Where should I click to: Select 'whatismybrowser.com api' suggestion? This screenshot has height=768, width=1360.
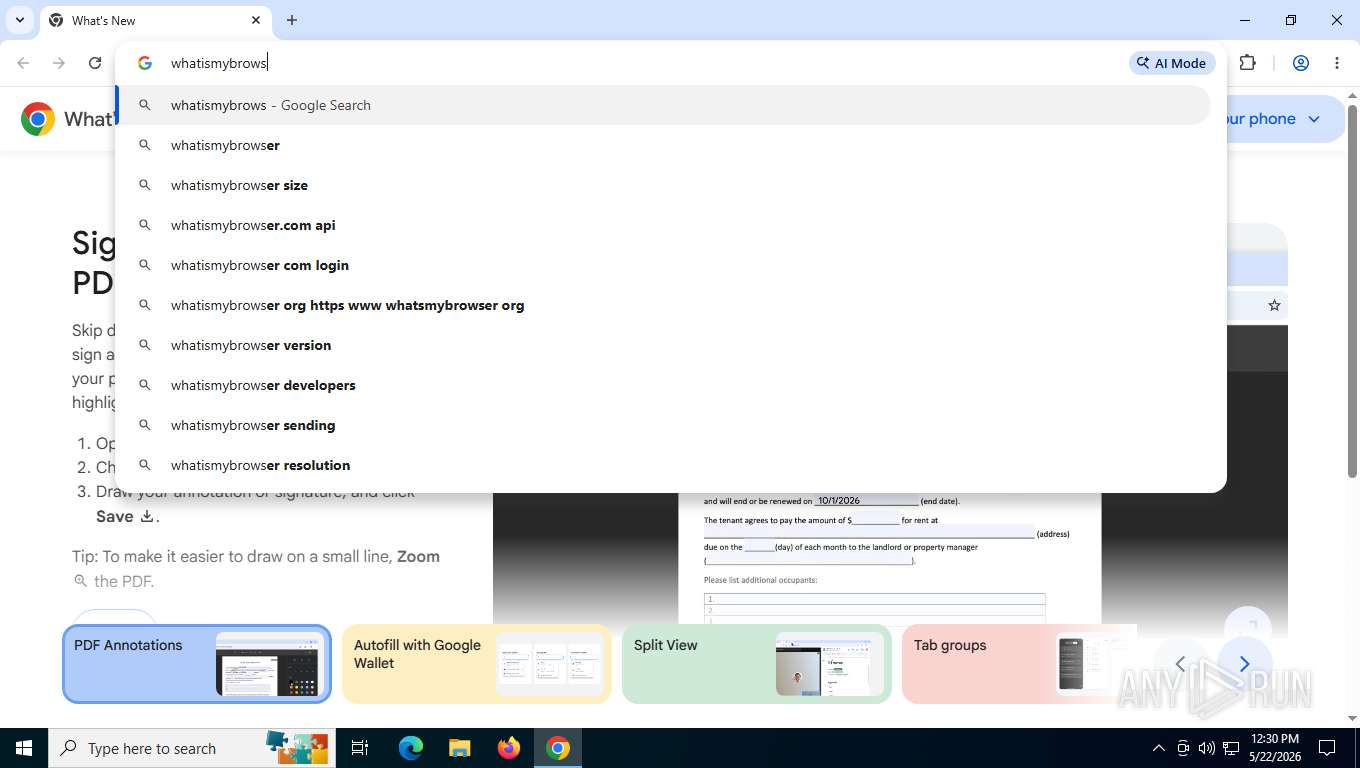click(x=664, y=225)
